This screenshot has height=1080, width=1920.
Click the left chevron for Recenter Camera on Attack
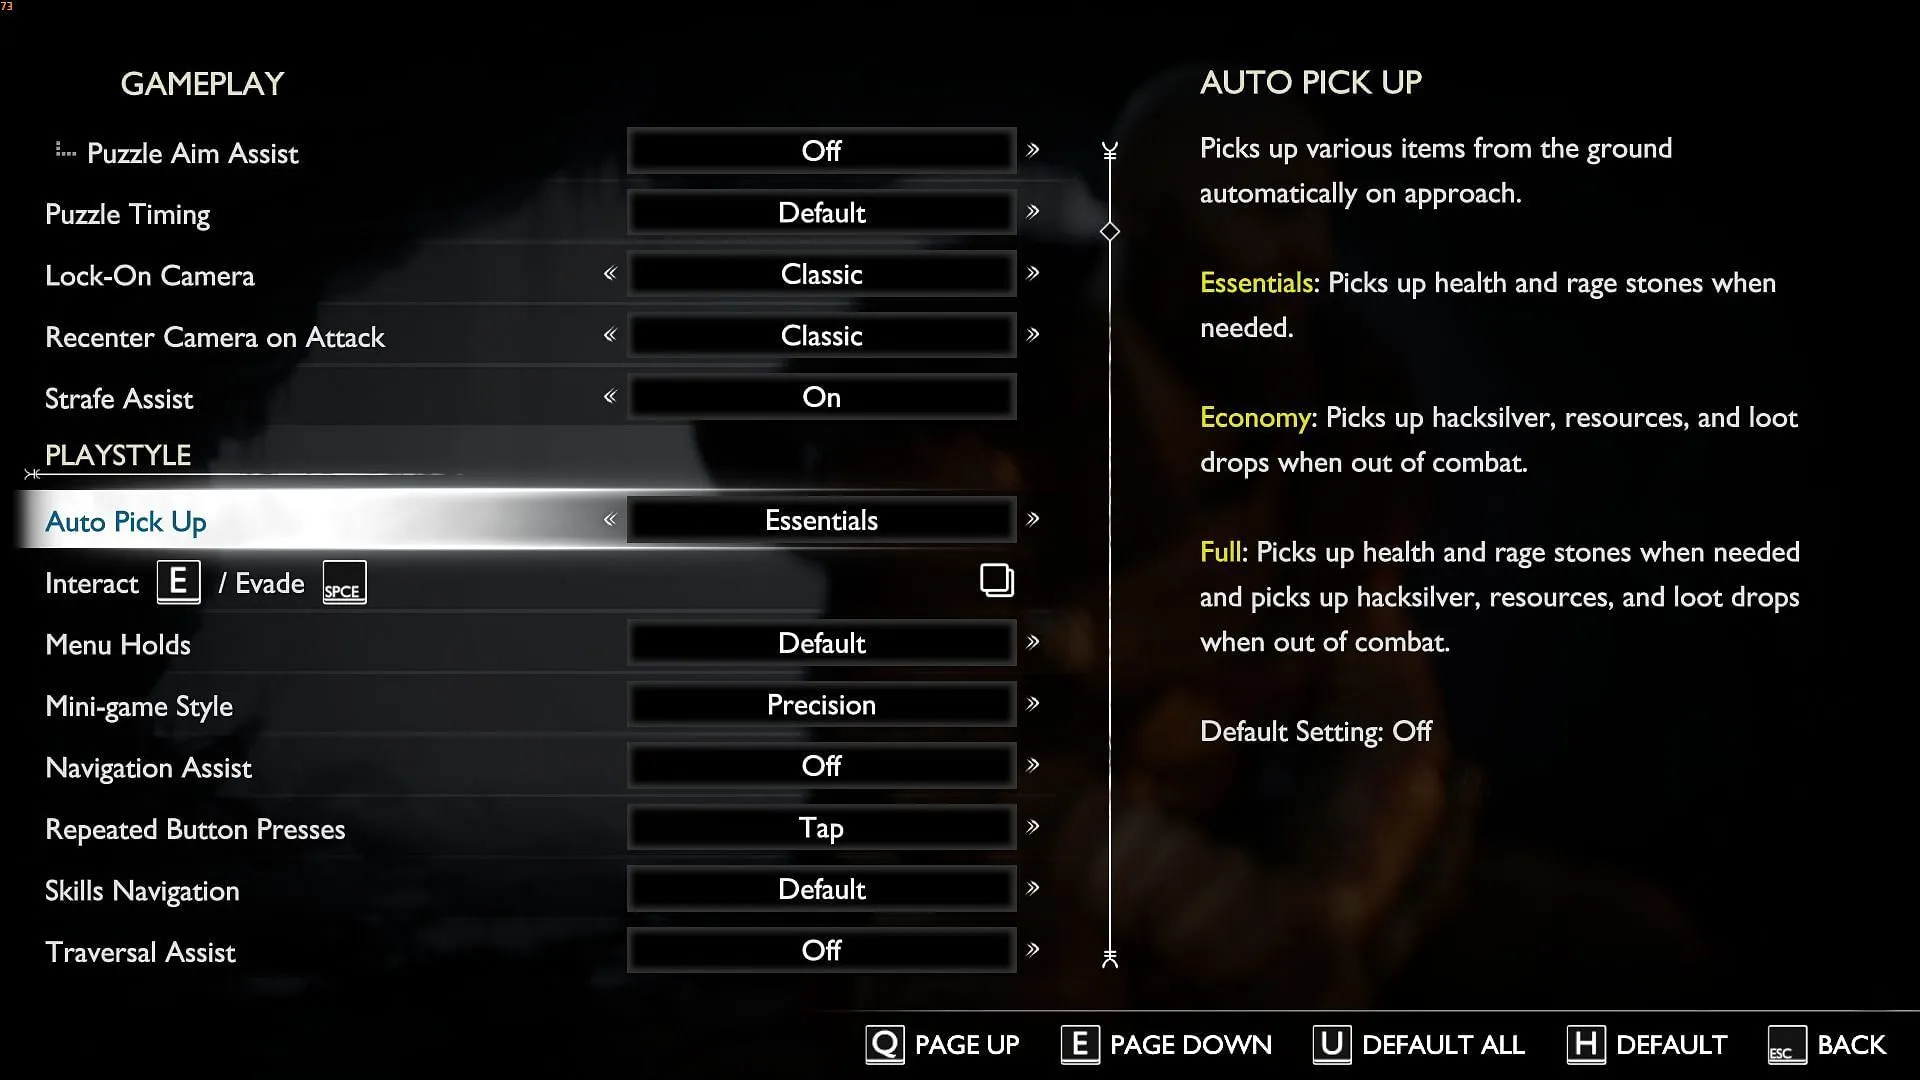point(609,335)
